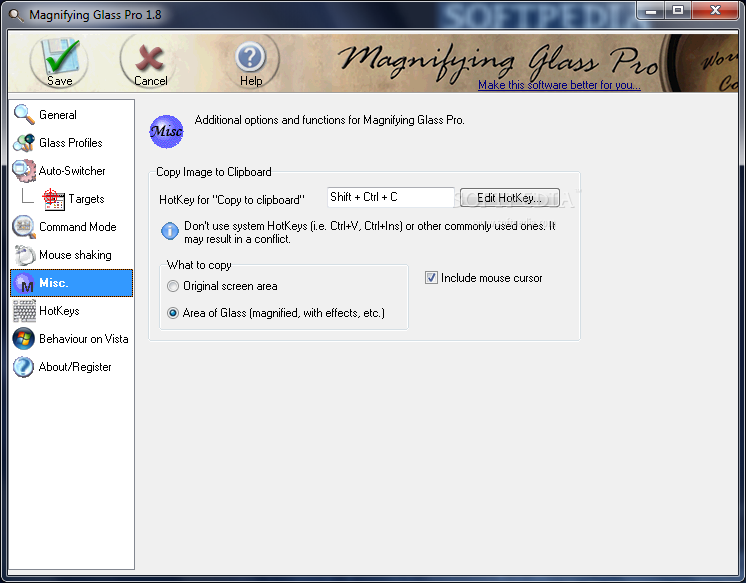The height and width of the screenshot is (583, 746).
Task: Click the blue info icon near hotkey warning
Action: coord(170,231)
